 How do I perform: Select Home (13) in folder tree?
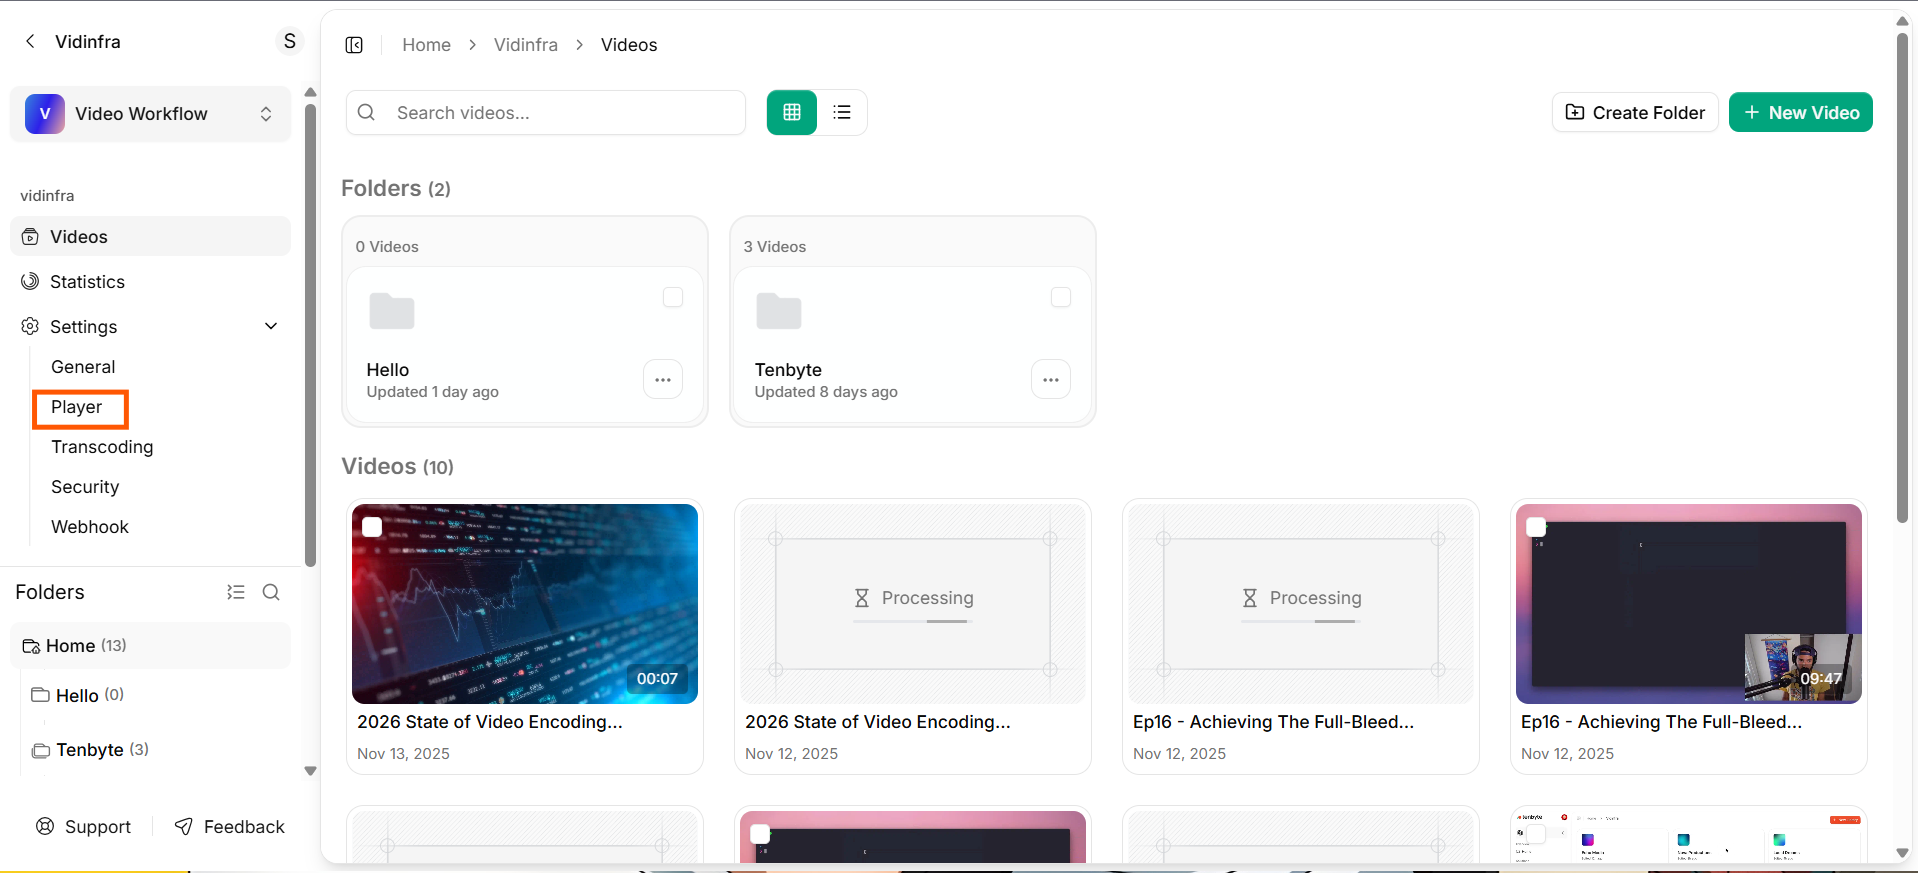pos(150,646)
